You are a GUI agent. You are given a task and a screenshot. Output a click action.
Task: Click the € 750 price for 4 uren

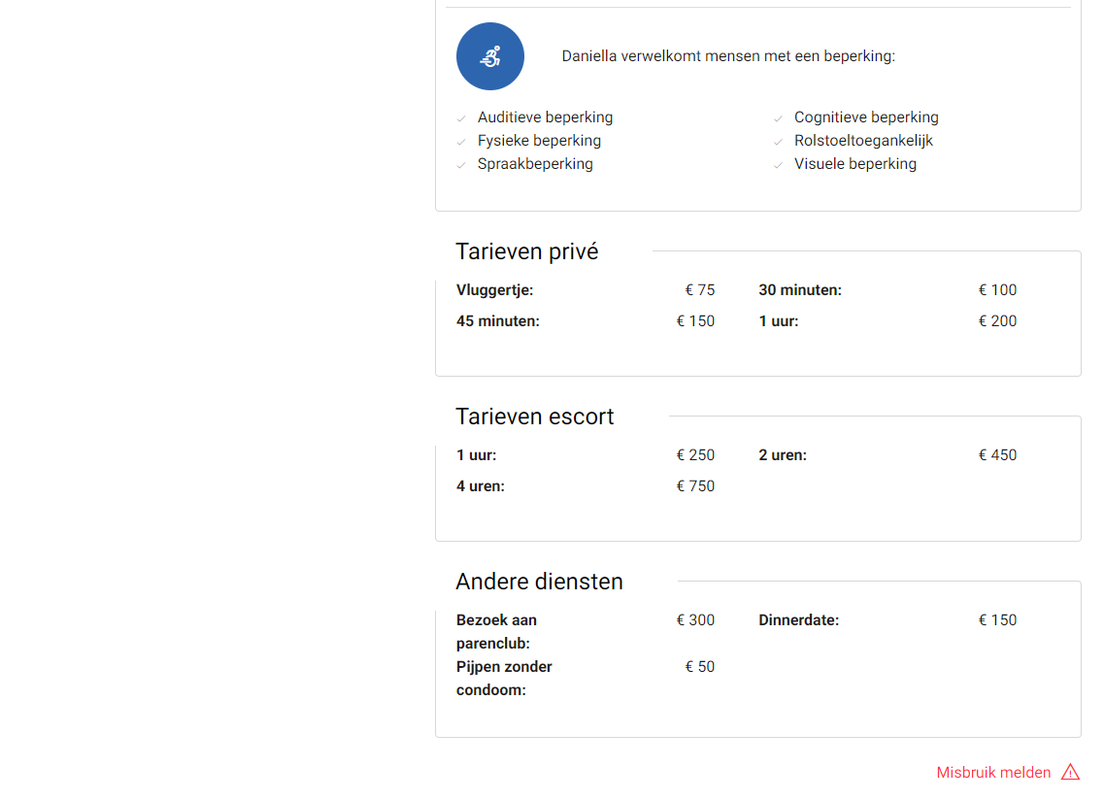(x=695, y=486)
